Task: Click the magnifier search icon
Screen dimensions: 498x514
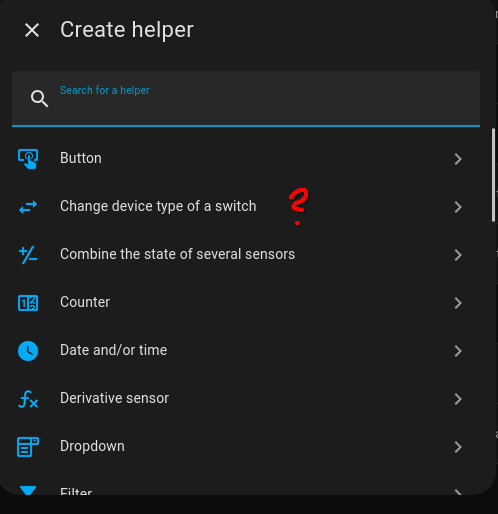Action: click(39, 99)
